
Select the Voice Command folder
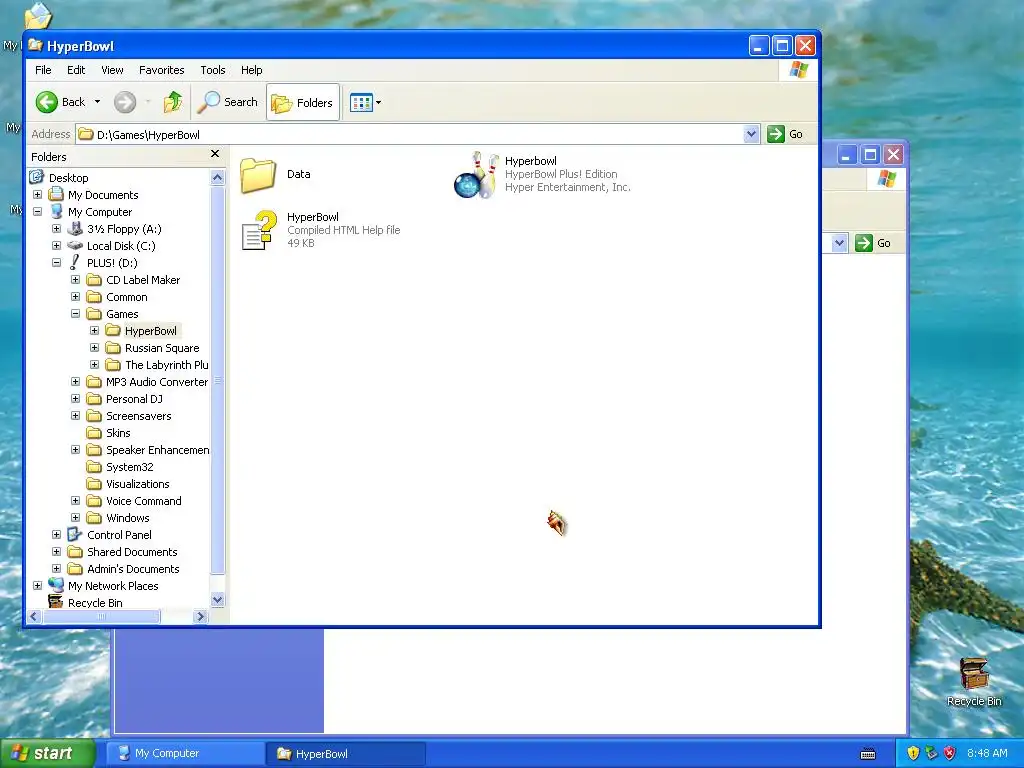(144, 501)
